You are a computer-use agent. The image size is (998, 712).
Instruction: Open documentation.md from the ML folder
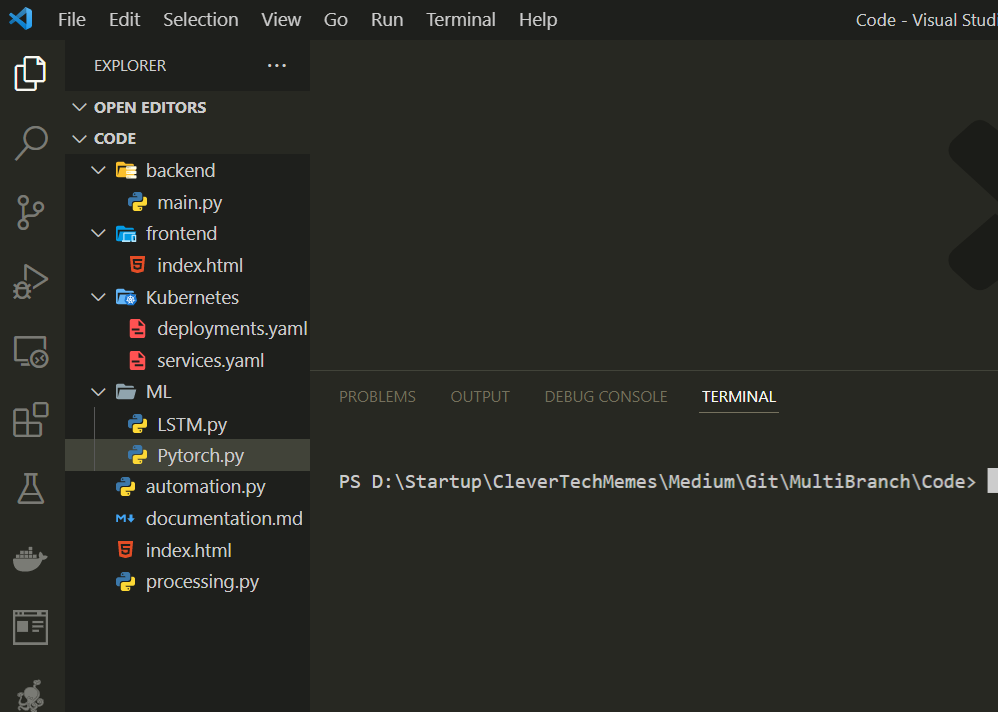pyautogui.click(x=222, y=518)
